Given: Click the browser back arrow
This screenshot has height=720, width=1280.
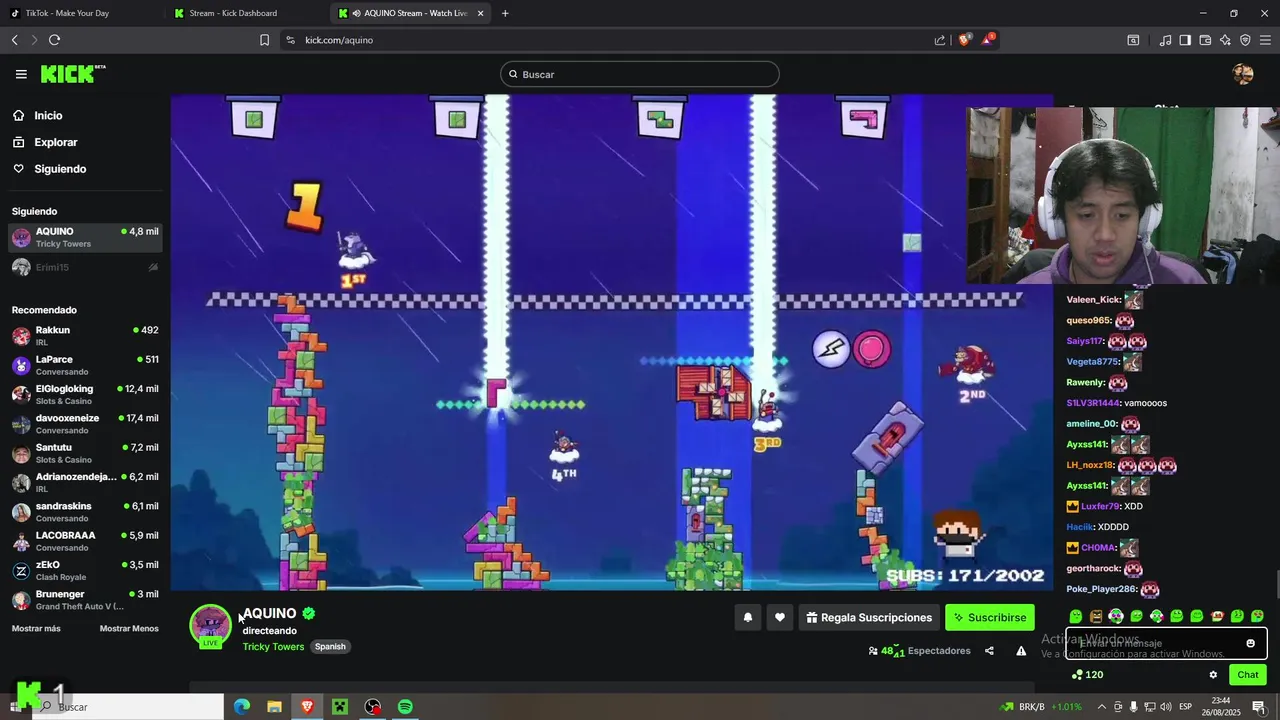Looking at the screenshot, I should [x=14, y=40].
